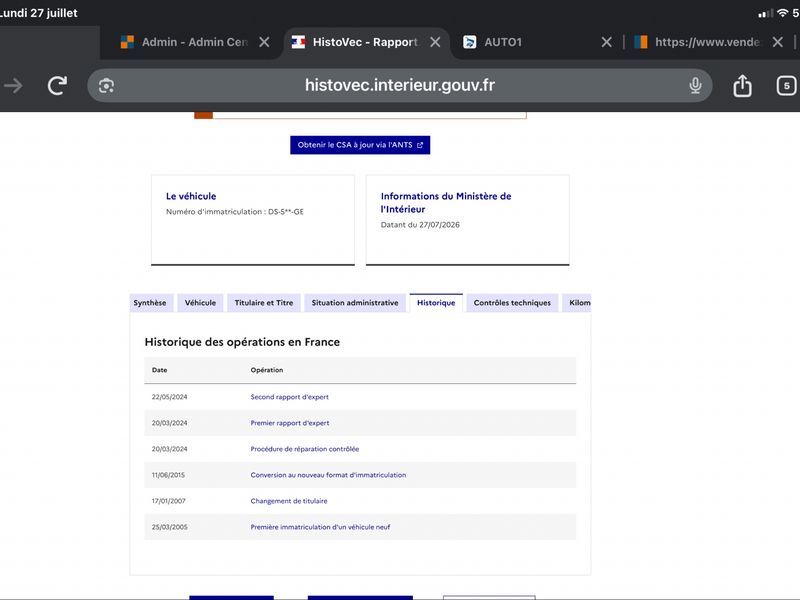Click Changement de titulaire operation

tap(289, 501)
